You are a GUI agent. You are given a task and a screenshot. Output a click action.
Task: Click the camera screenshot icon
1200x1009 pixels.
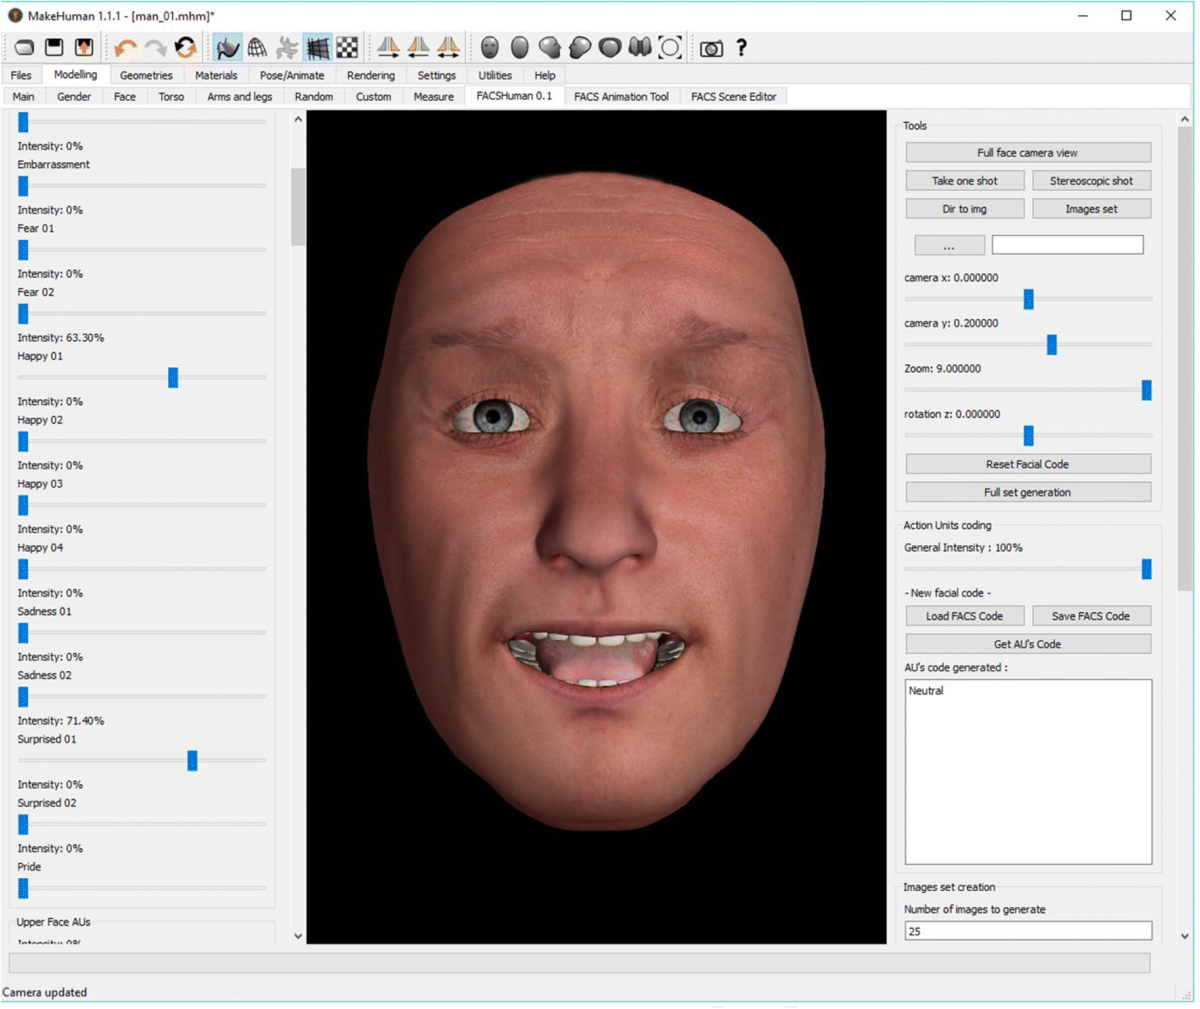(711, 48)
